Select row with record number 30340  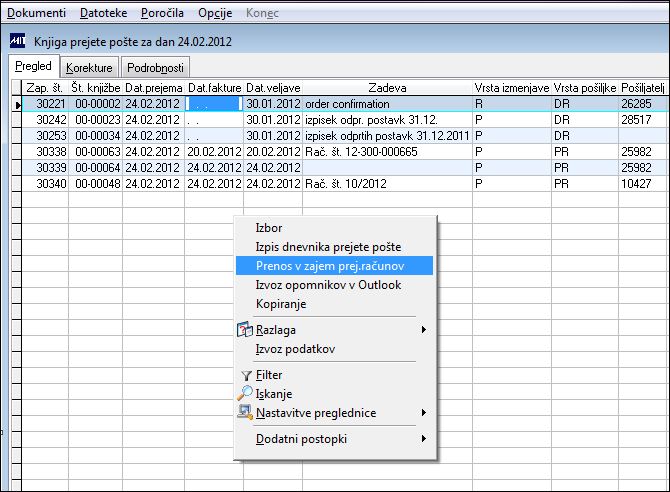point(344,184)
